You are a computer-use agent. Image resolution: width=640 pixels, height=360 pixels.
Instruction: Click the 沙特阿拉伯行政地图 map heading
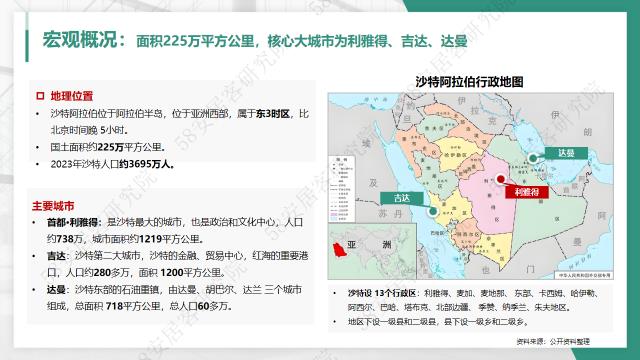pos(469,82)
